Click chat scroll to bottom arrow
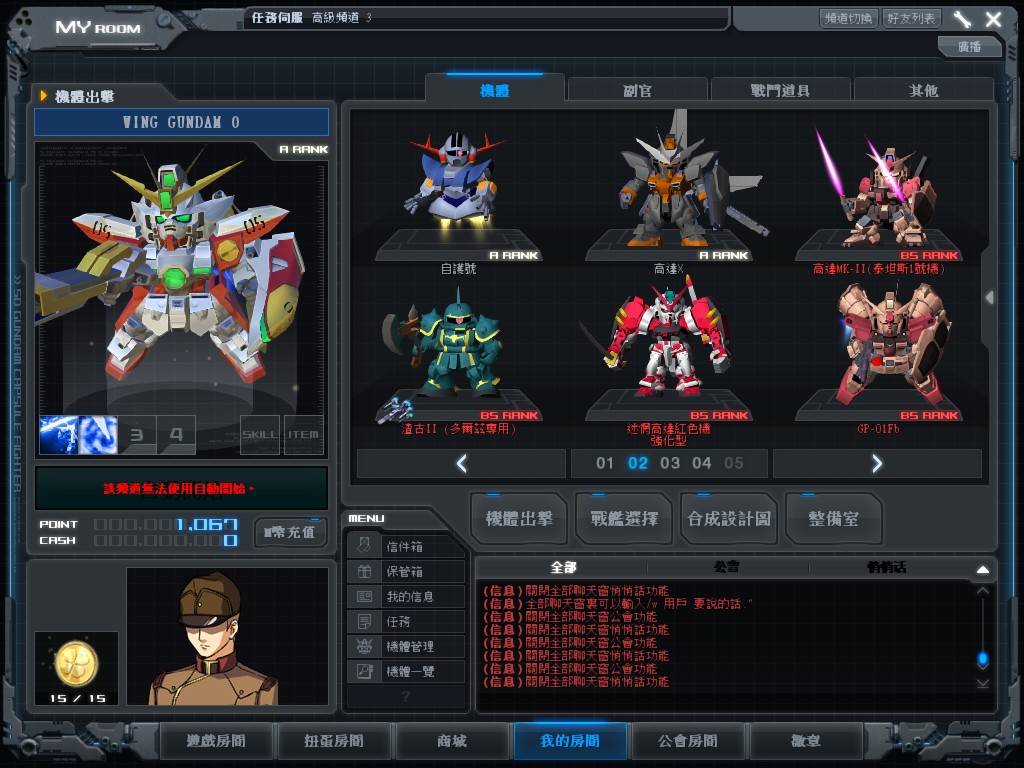The width and height of the screenshot is (1024, 768). click(983, 683)
